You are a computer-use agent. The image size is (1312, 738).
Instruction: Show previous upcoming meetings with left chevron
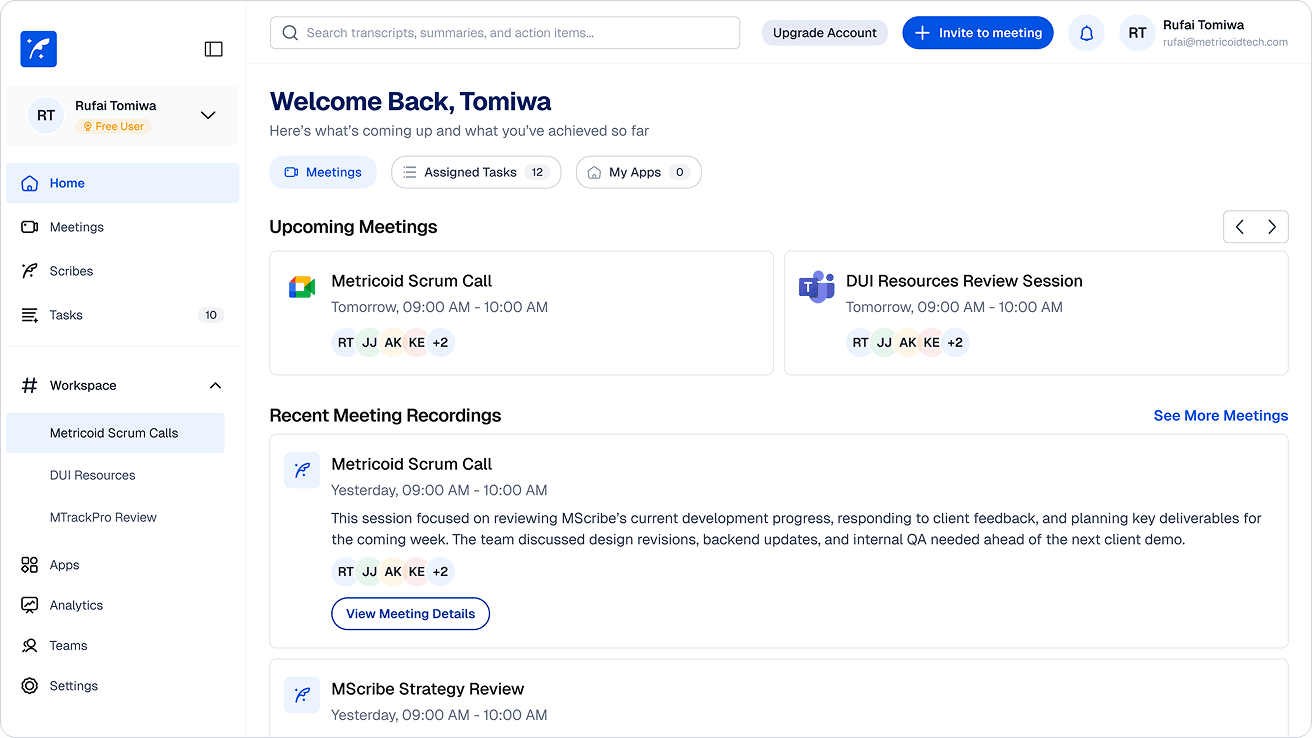coord(1240,227)
